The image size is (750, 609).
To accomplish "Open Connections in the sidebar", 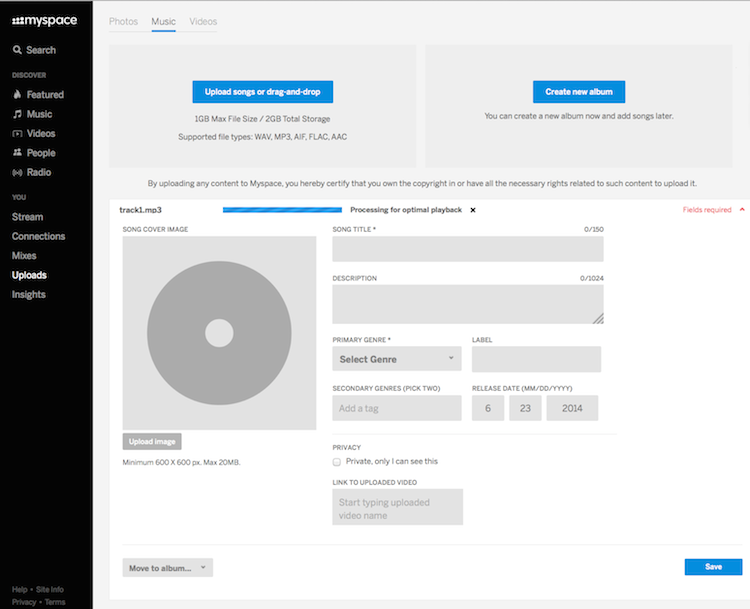I will pyautogui.click(x=39, y=236).
